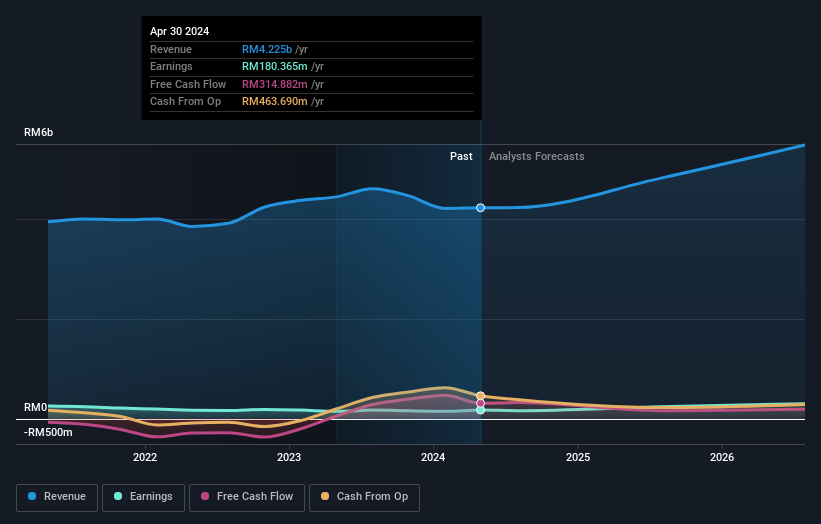This screenshot has height=524, width=821.
Task: Toggle the Earnings legend series
Action: 143,497
